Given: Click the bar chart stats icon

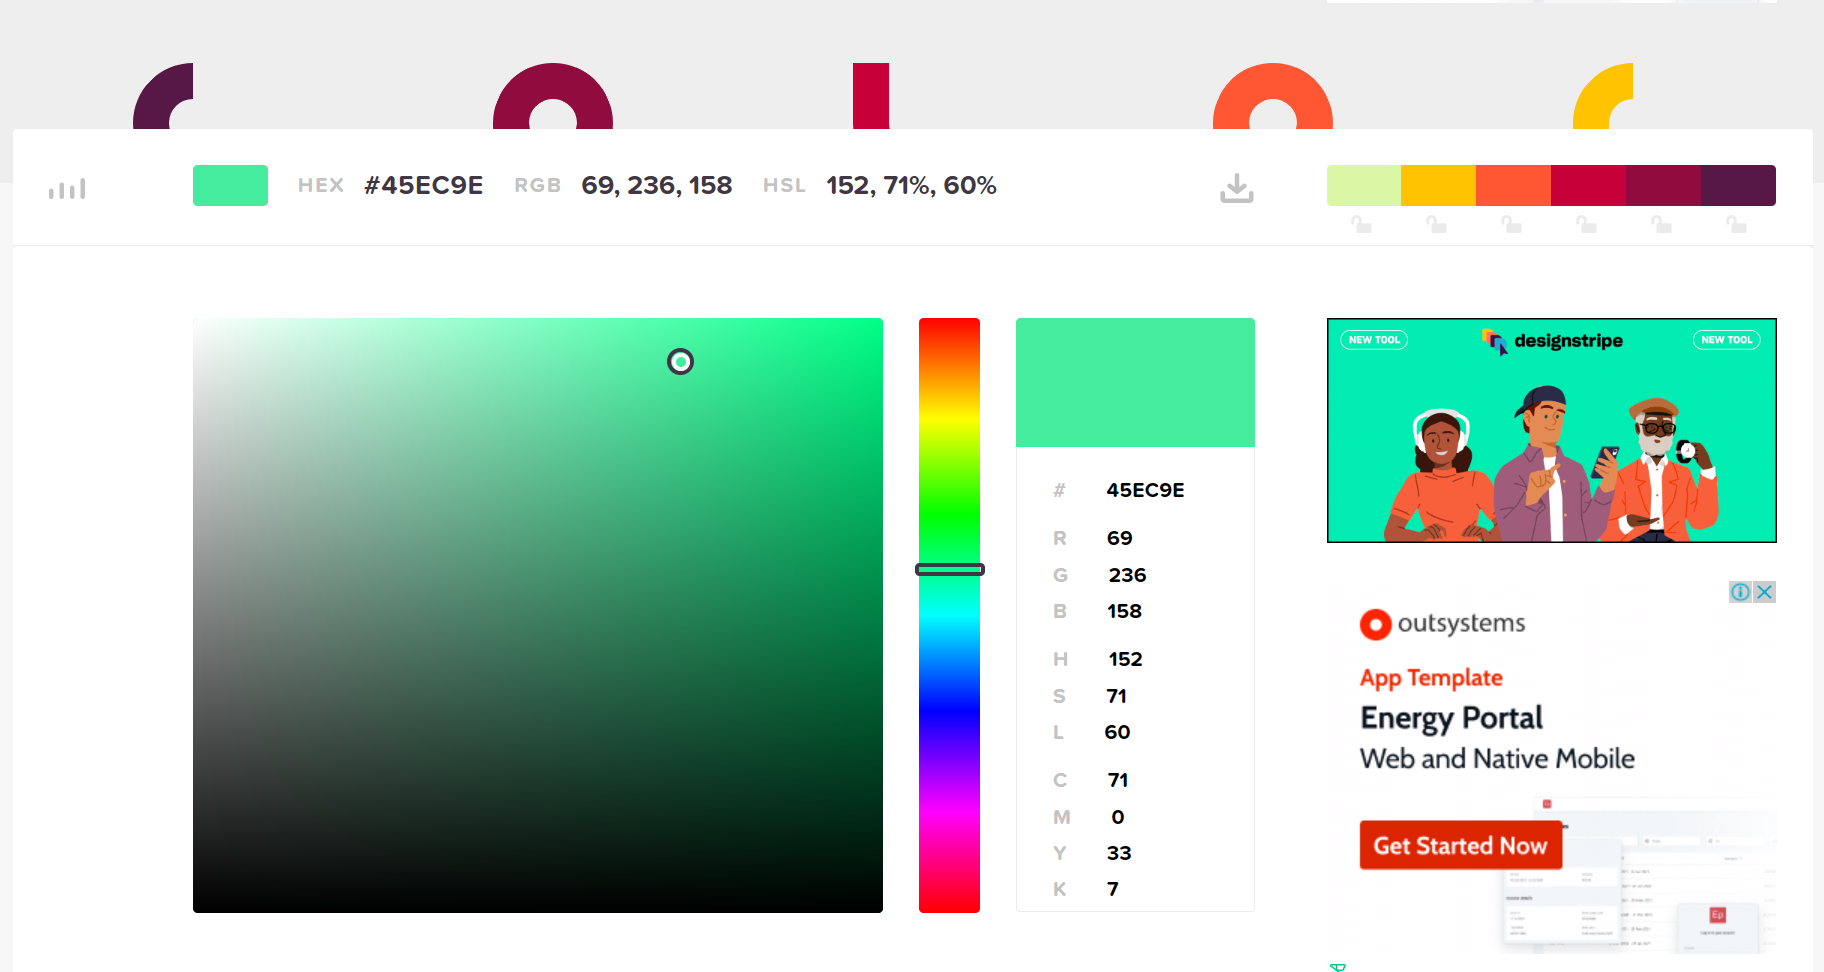Looking at the screenshot, I should click(67, 188).
